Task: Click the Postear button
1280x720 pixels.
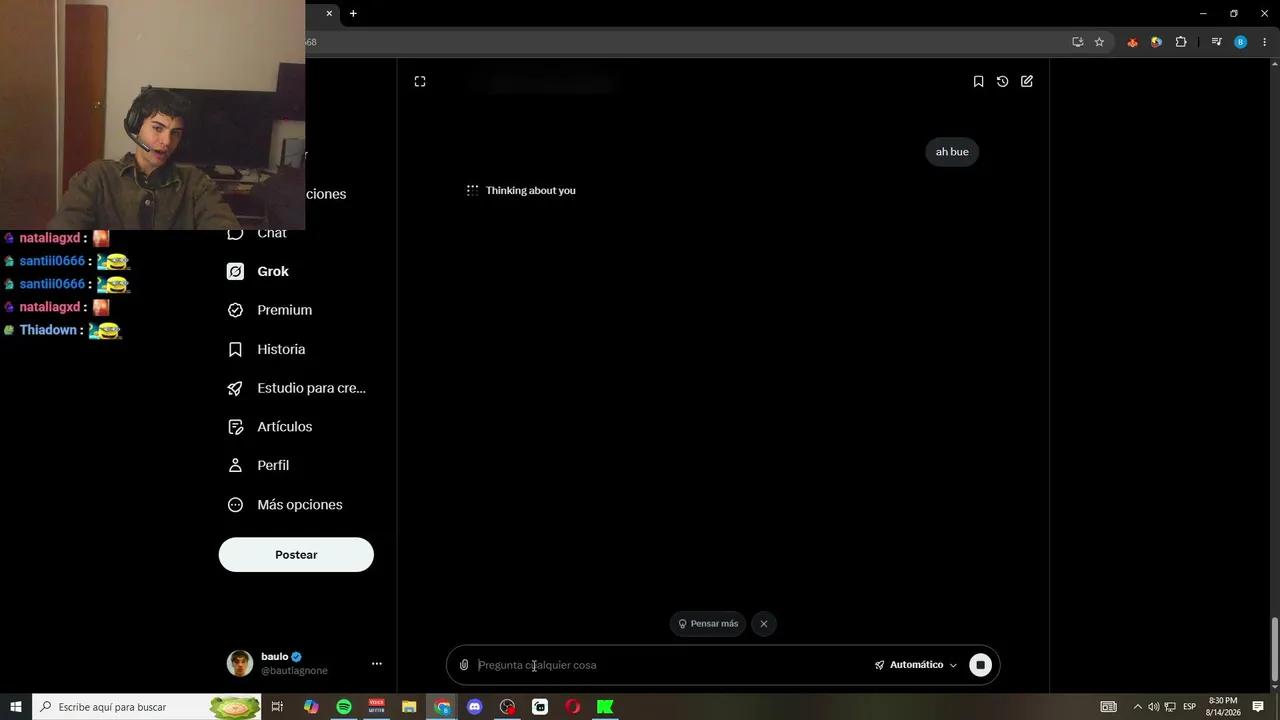Action: 296,555
